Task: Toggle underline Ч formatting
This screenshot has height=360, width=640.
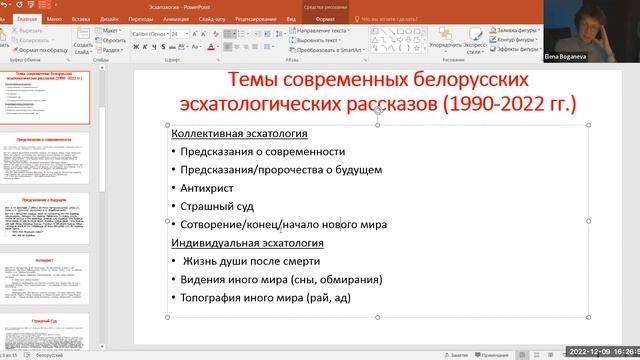Action: 154,47
